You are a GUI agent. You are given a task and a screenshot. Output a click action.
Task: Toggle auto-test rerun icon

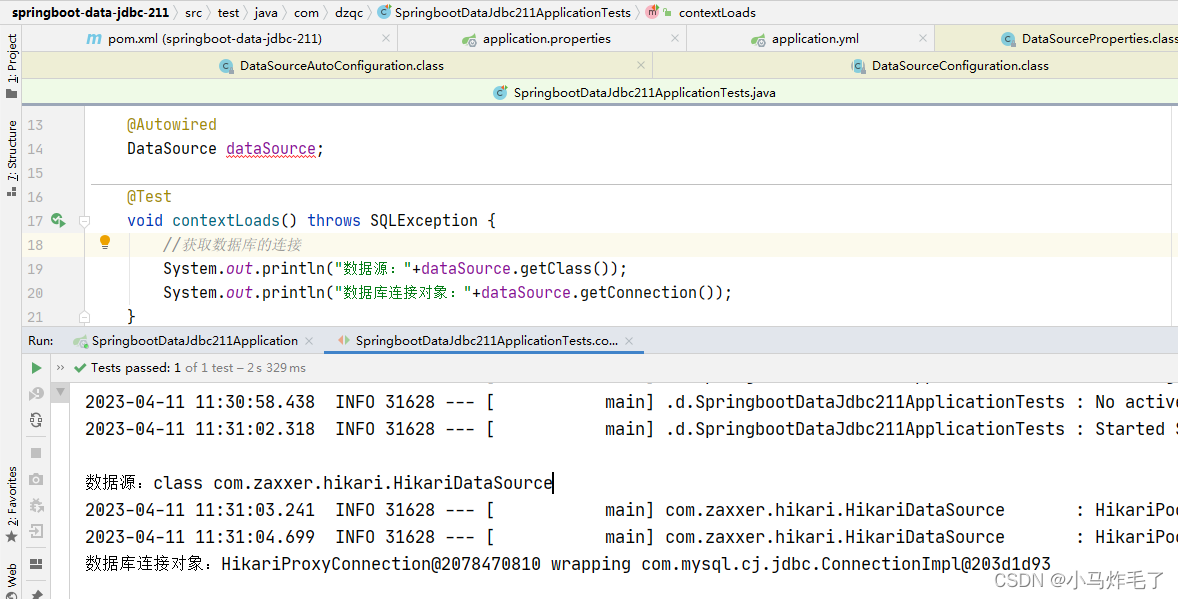36,420
